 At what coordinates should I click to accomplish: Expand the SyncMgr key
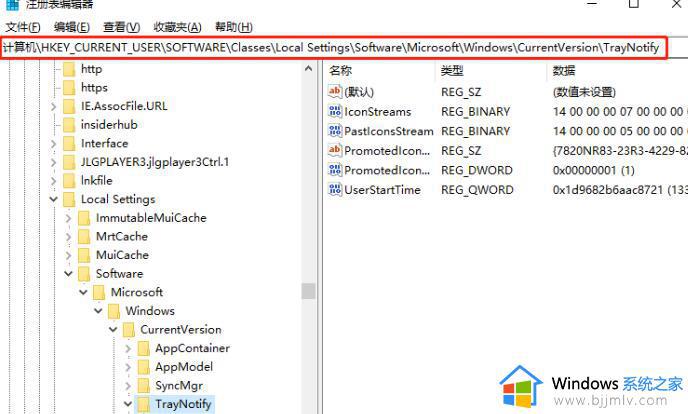click(x=128, y=386)
